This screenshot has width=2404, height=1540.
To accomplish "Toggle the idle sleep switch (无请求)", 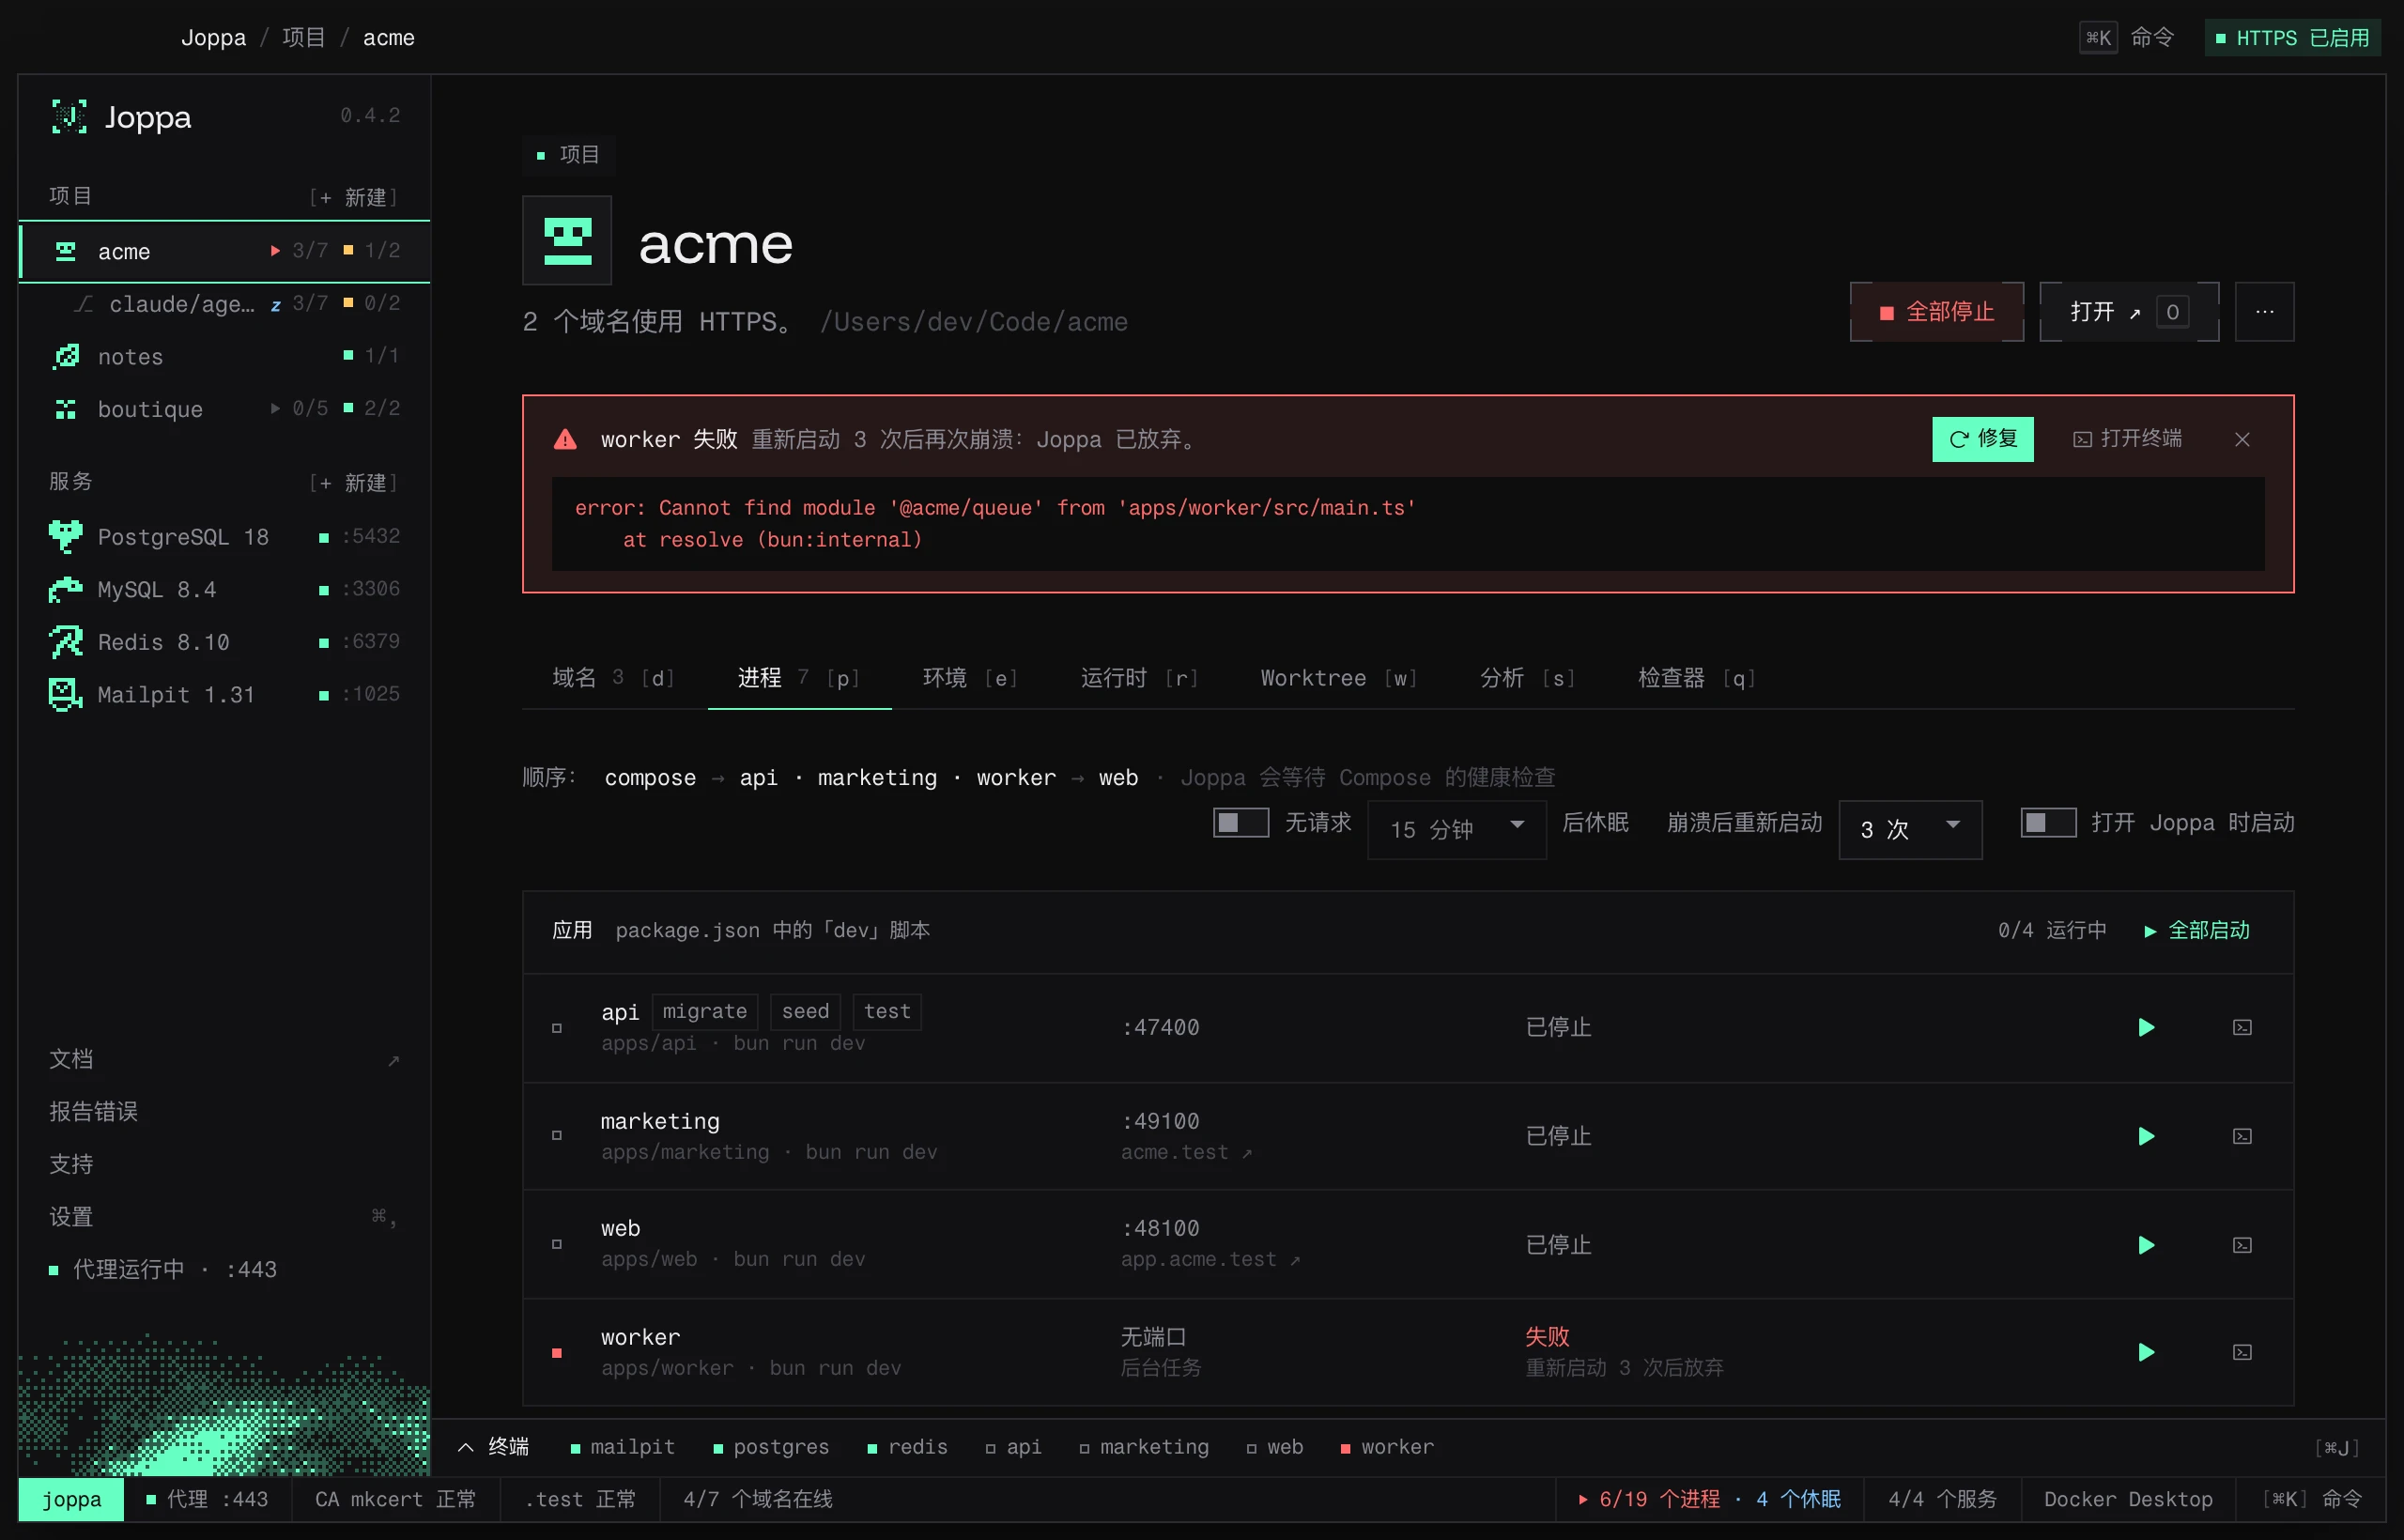I will (x=1241, y=822).
